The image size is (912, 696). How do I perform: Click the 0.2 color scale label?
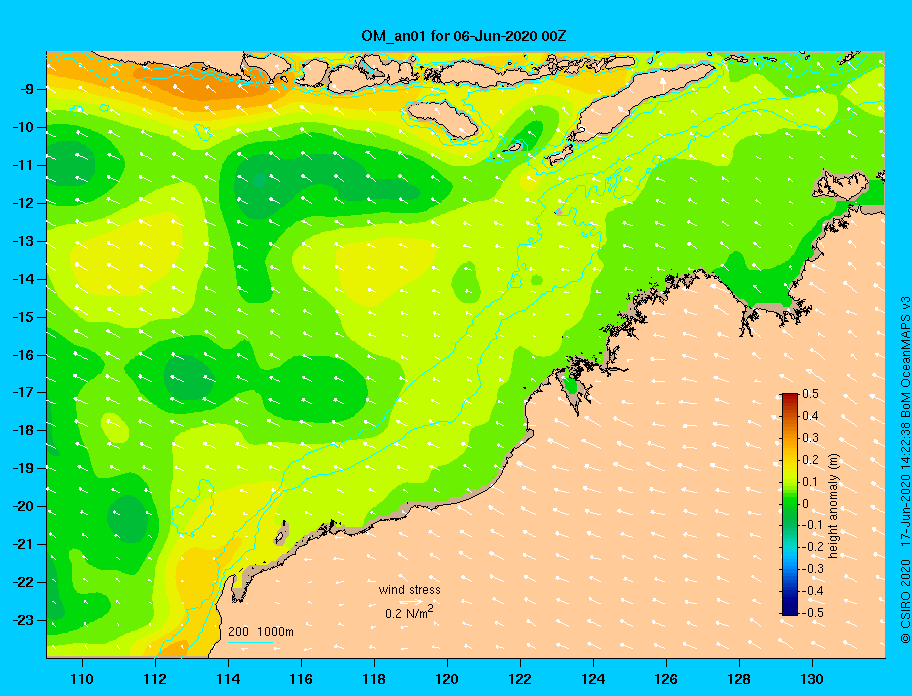click(x=810, y=460)
